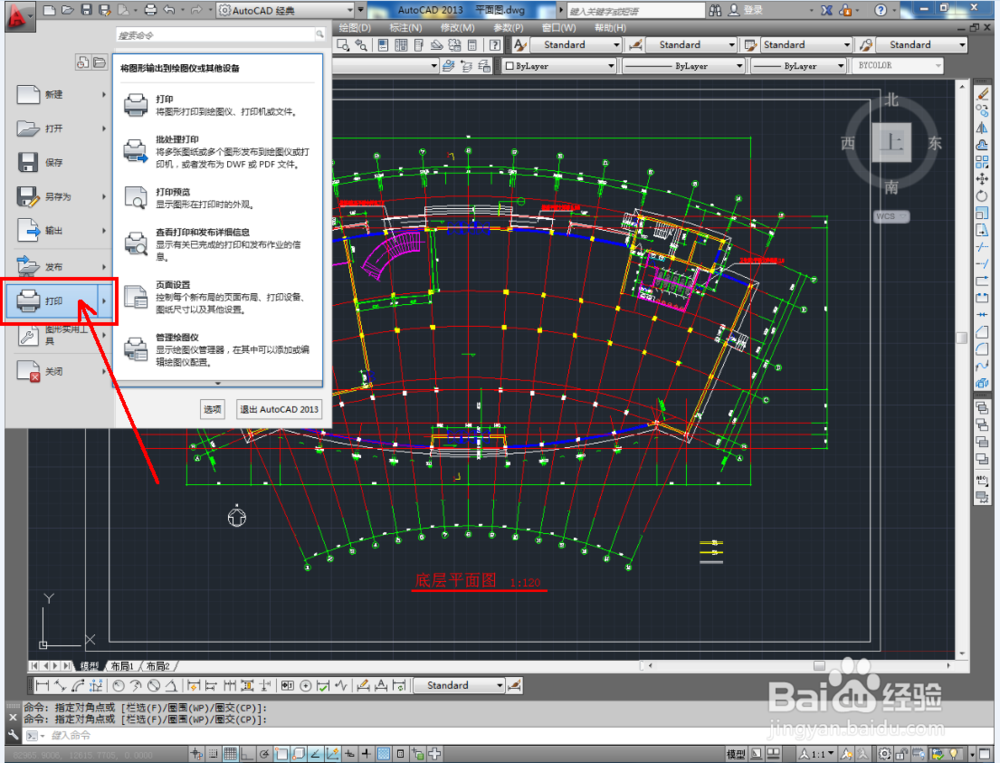
Task: Switch to the 布局1 layout tab
Action: [x=122, y=666]
